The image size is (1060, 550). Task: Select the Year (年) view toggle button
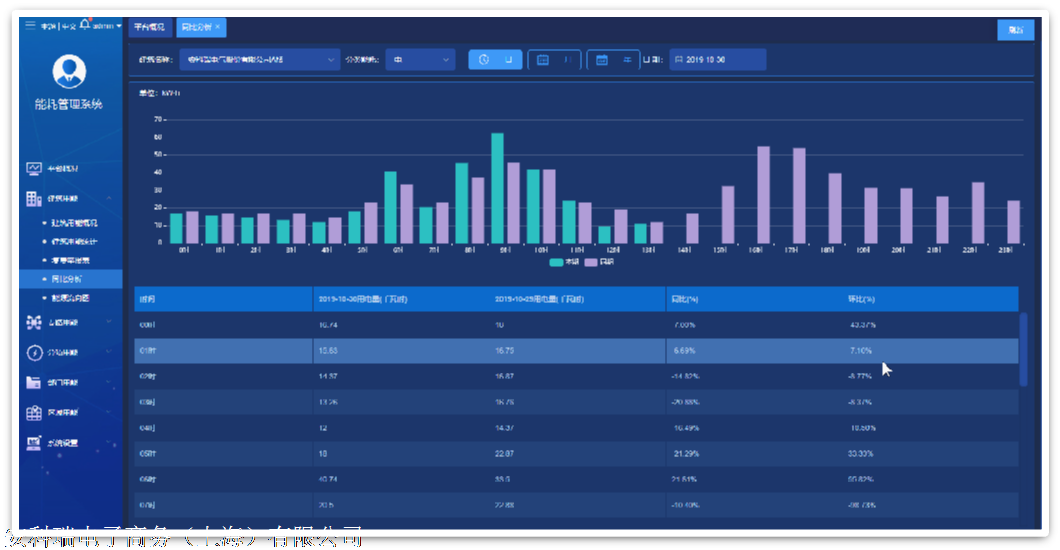tap(613, 59)
